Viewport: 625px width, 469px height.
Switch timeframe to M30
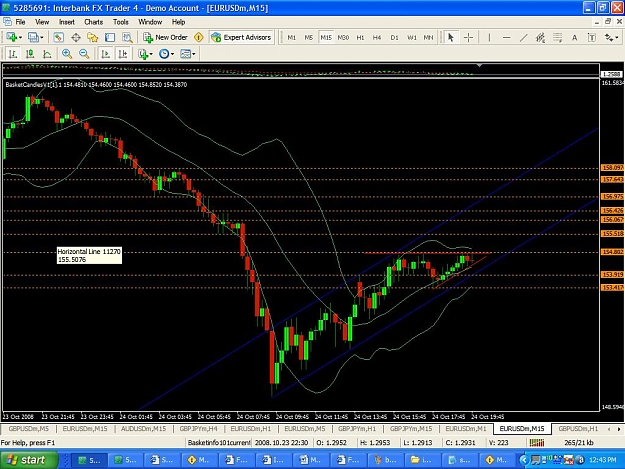tap(343, 37)
